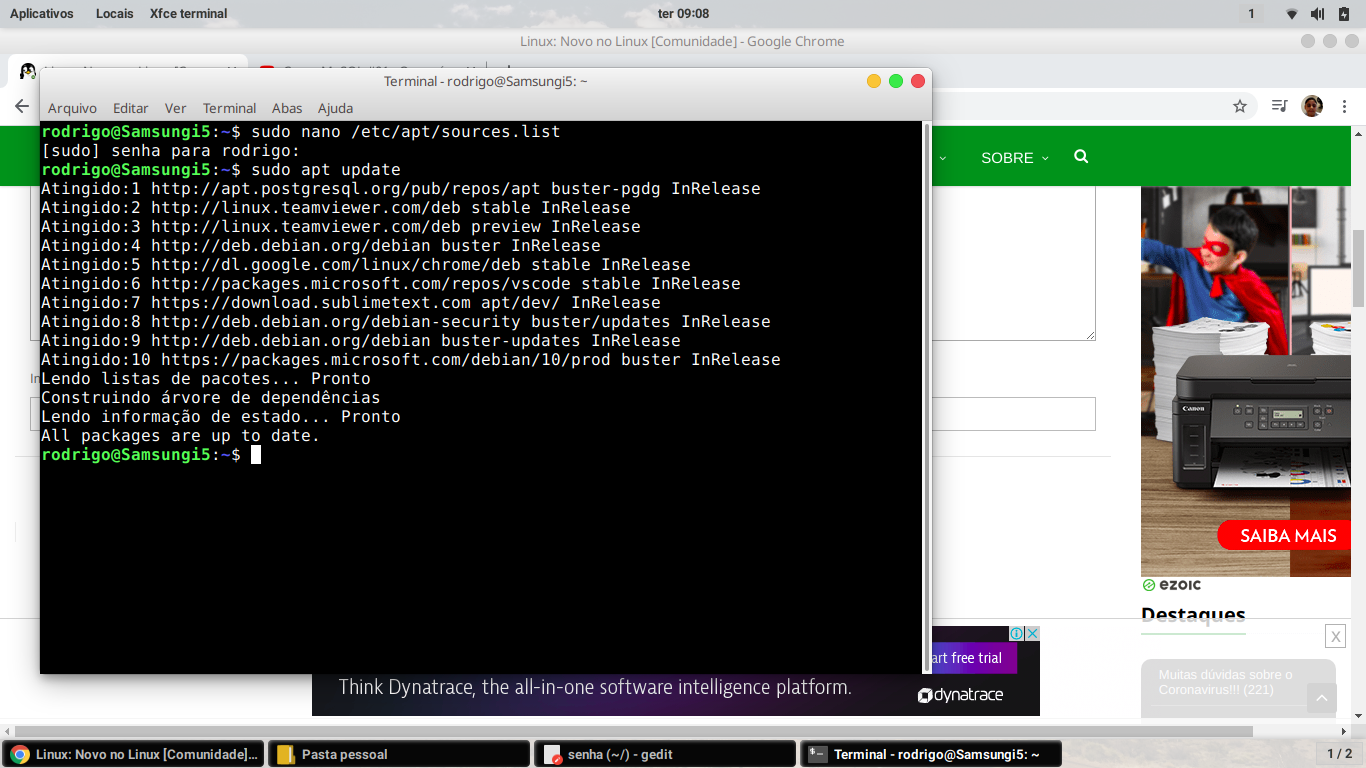
Task: Open the Aplicativos panel menu
Action: (42, 13)
